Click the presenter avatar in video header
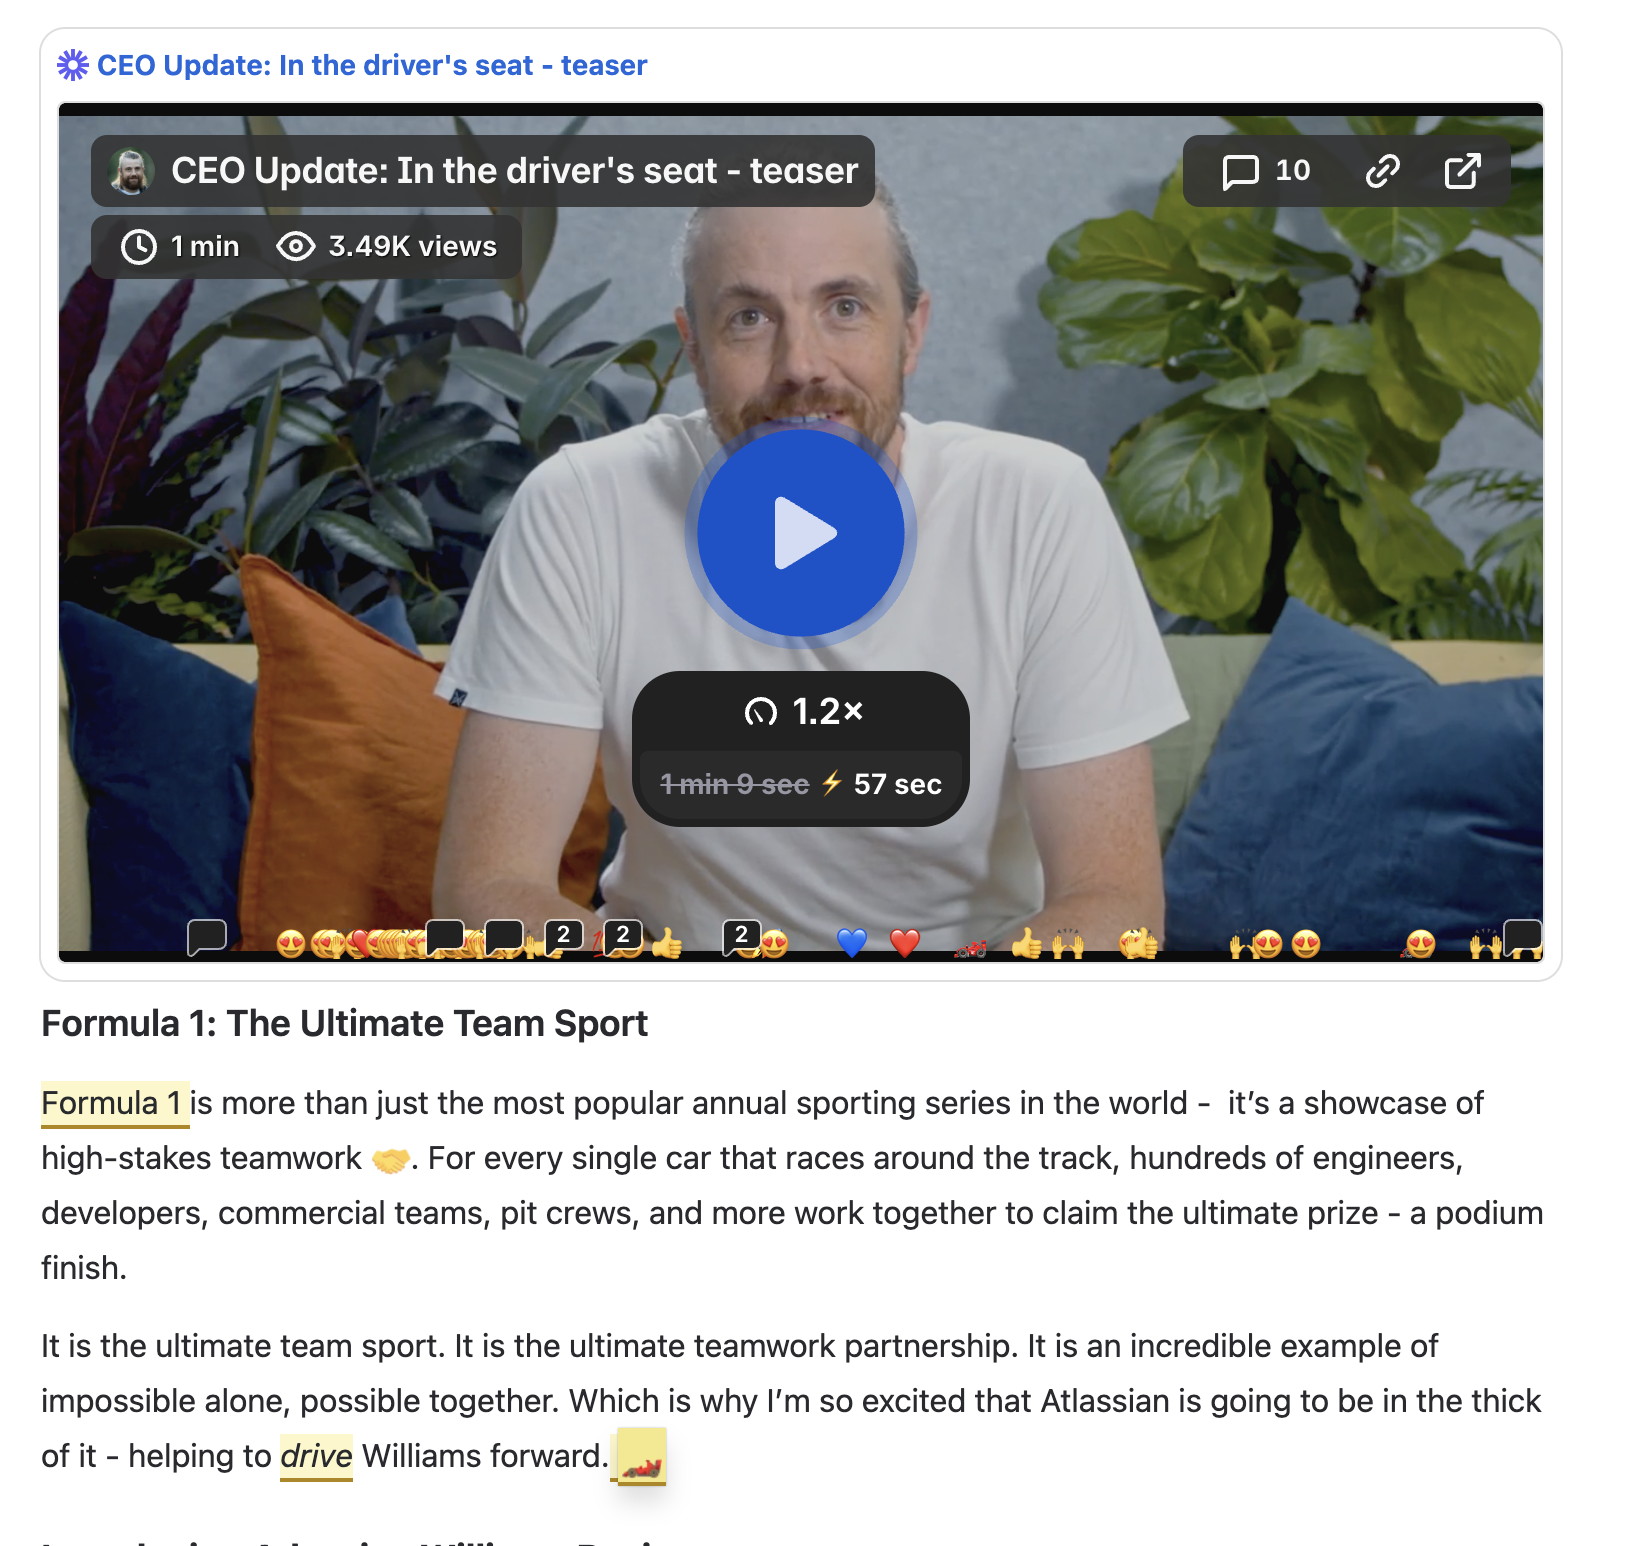Image resolution: width=1648 pixels, height=1546 pixels. (x=131, y=171)
